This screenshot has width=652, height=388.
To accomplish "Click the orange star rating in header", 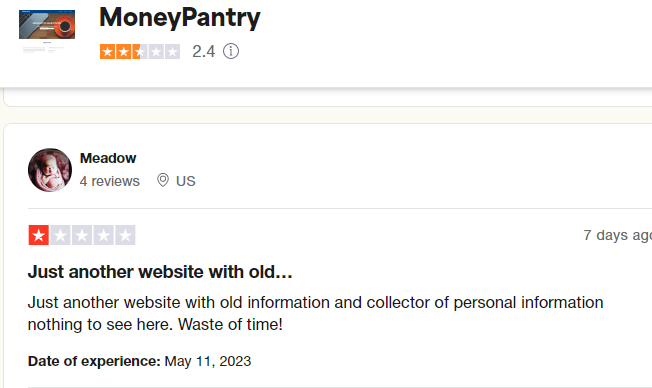I will coord(140,52).
